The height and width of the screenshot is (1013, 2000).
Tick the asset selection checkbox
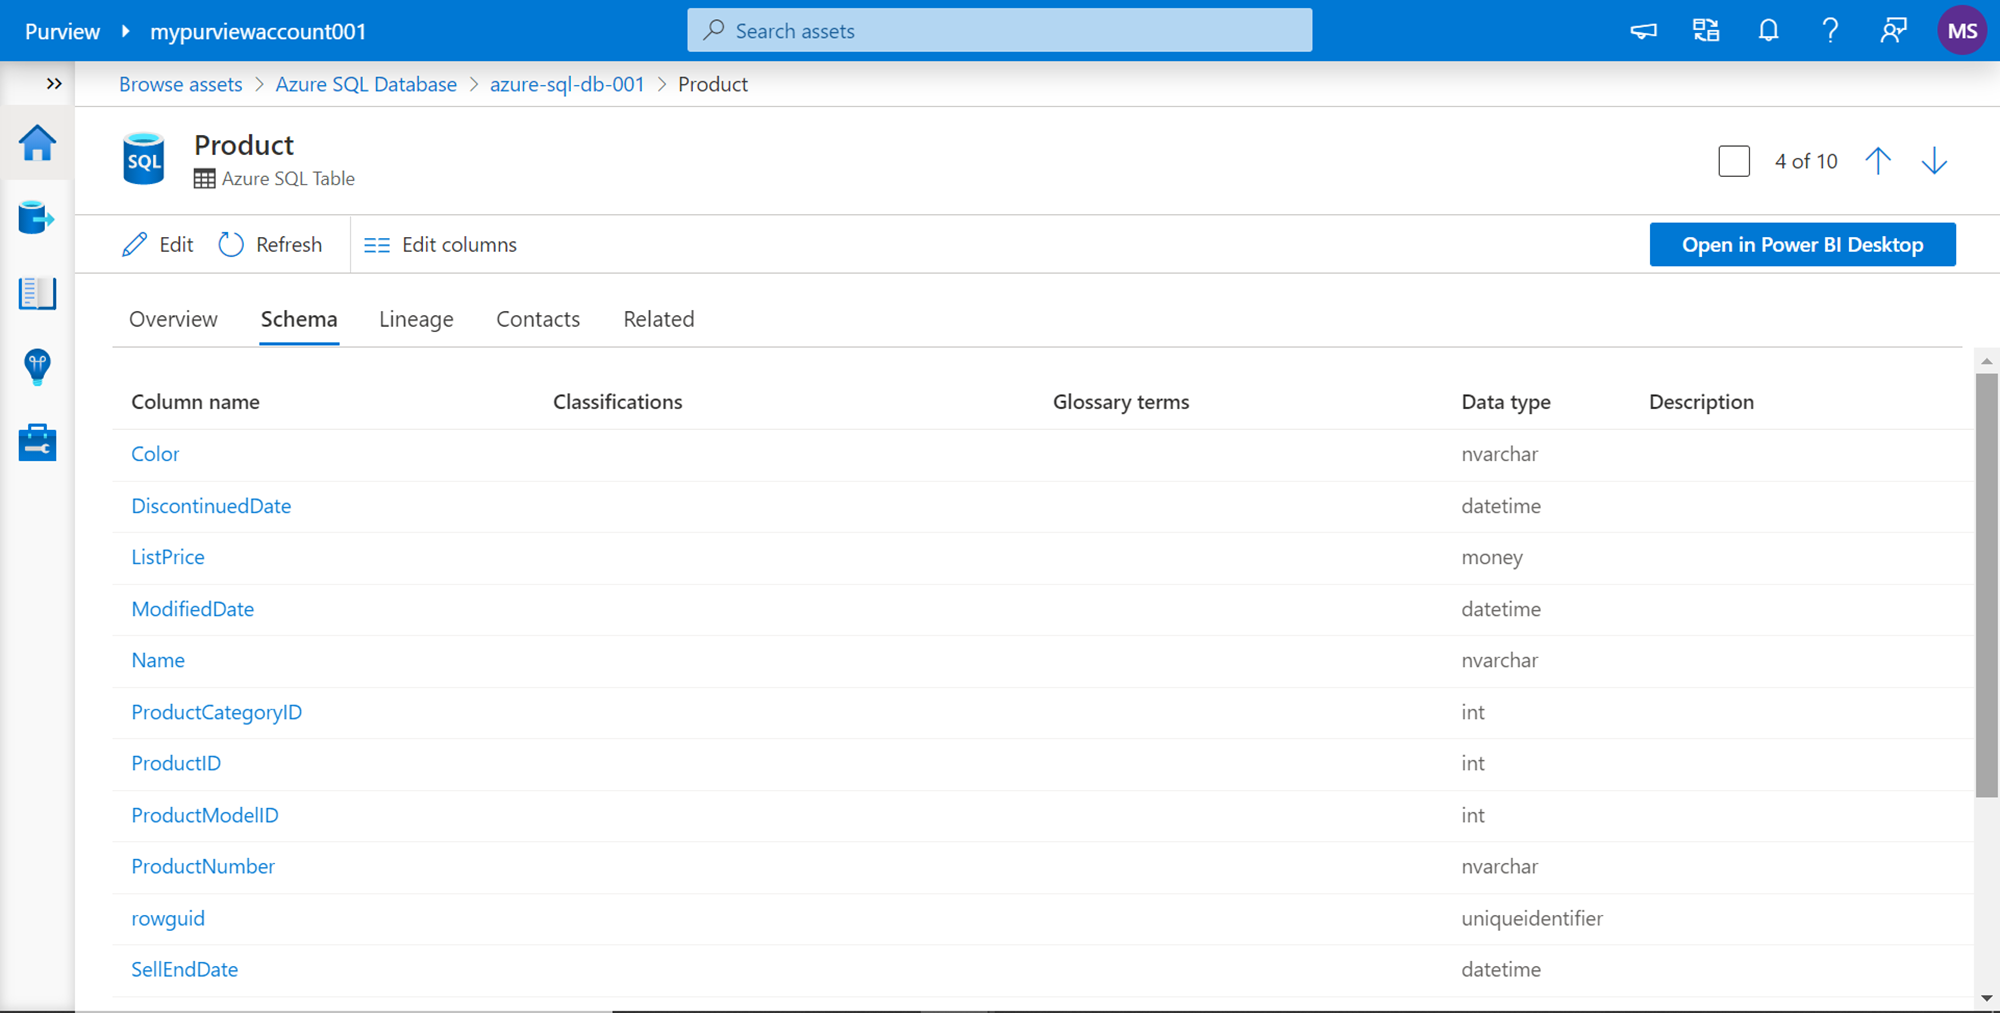point(1734,161)
